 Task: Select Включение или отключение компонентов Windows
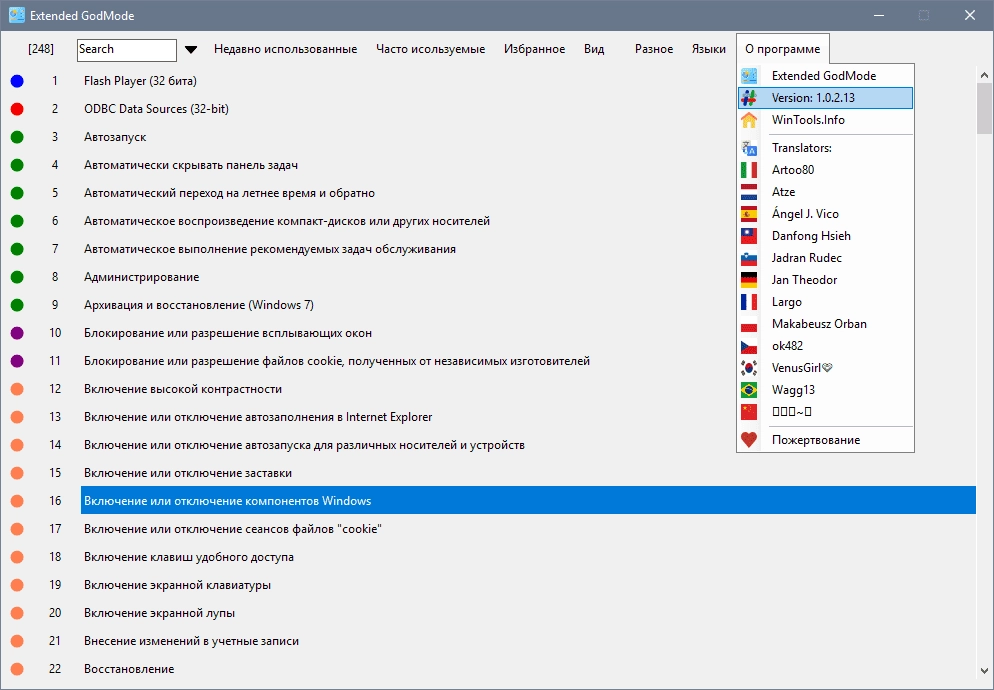(x=528, y=501)
